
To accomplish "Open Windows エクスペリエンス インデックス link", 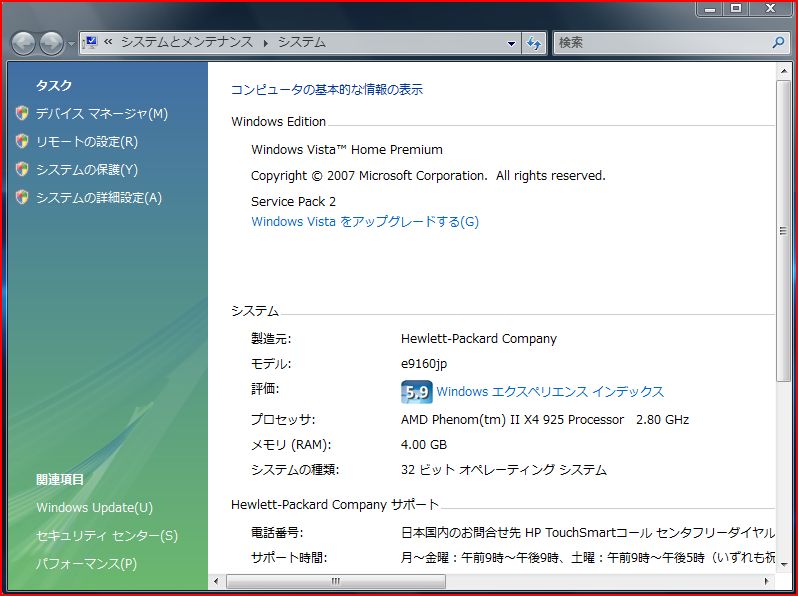I will coord(550,392).
